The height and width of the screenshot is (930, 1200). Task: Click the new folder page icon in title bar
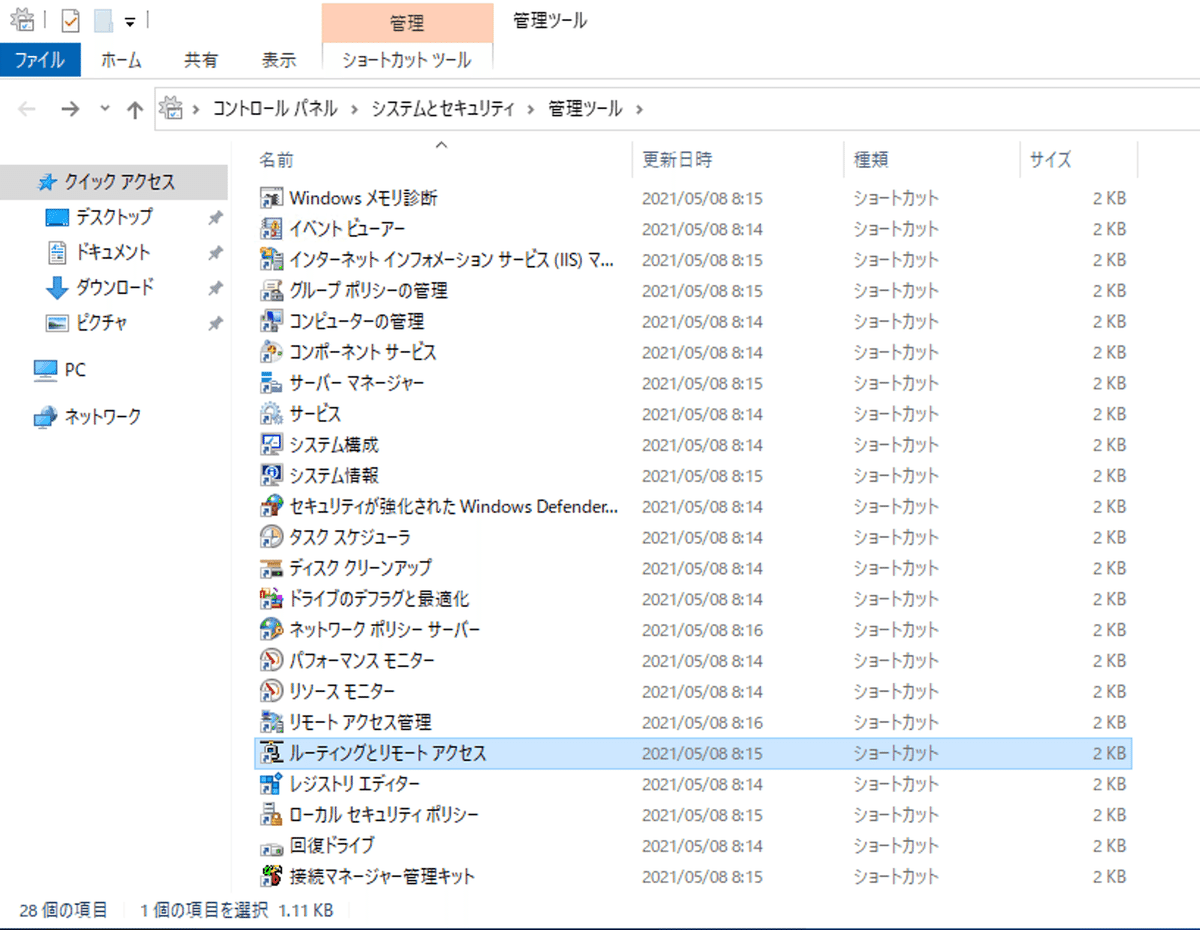tap(103, 21)
